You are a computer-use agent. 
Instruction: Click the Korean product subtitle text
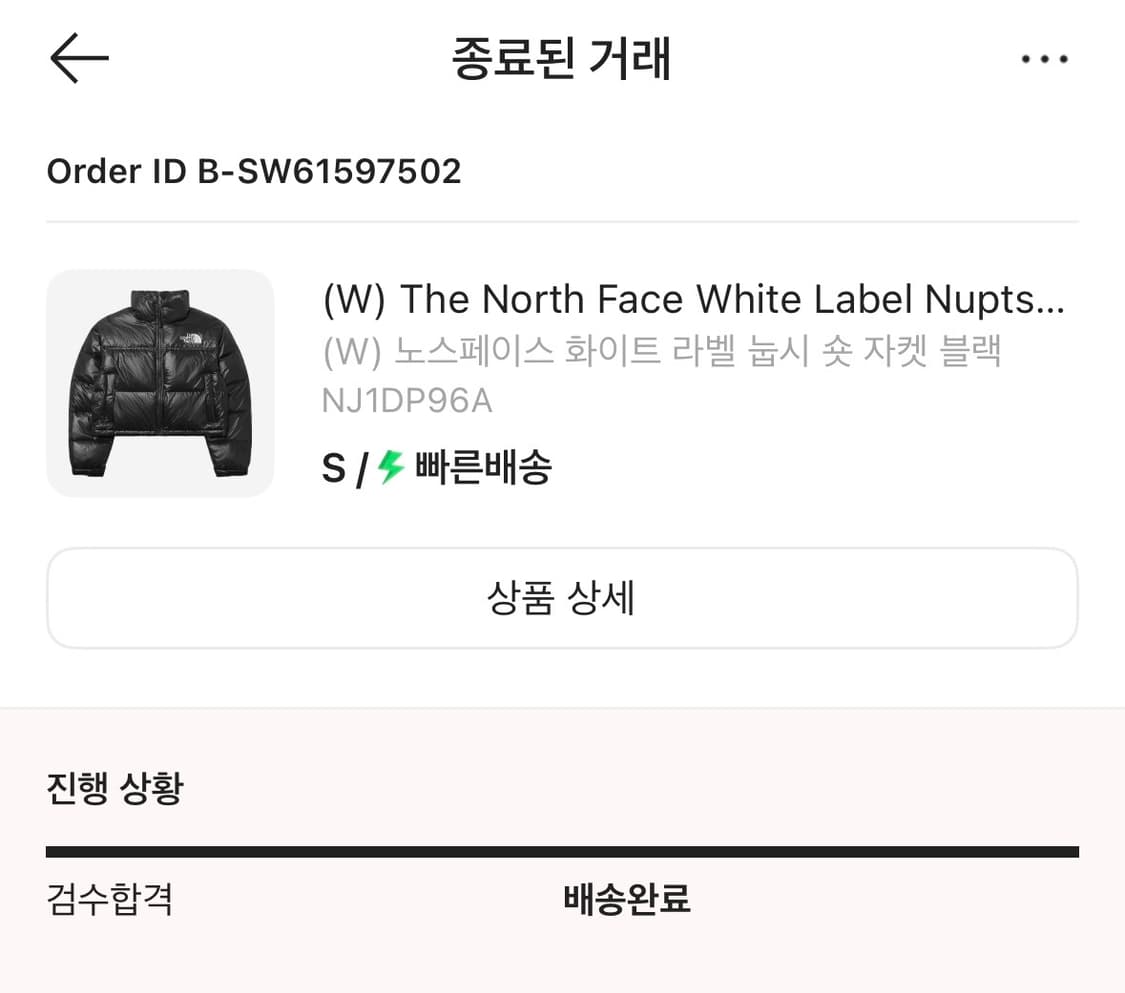coord(660,351)
